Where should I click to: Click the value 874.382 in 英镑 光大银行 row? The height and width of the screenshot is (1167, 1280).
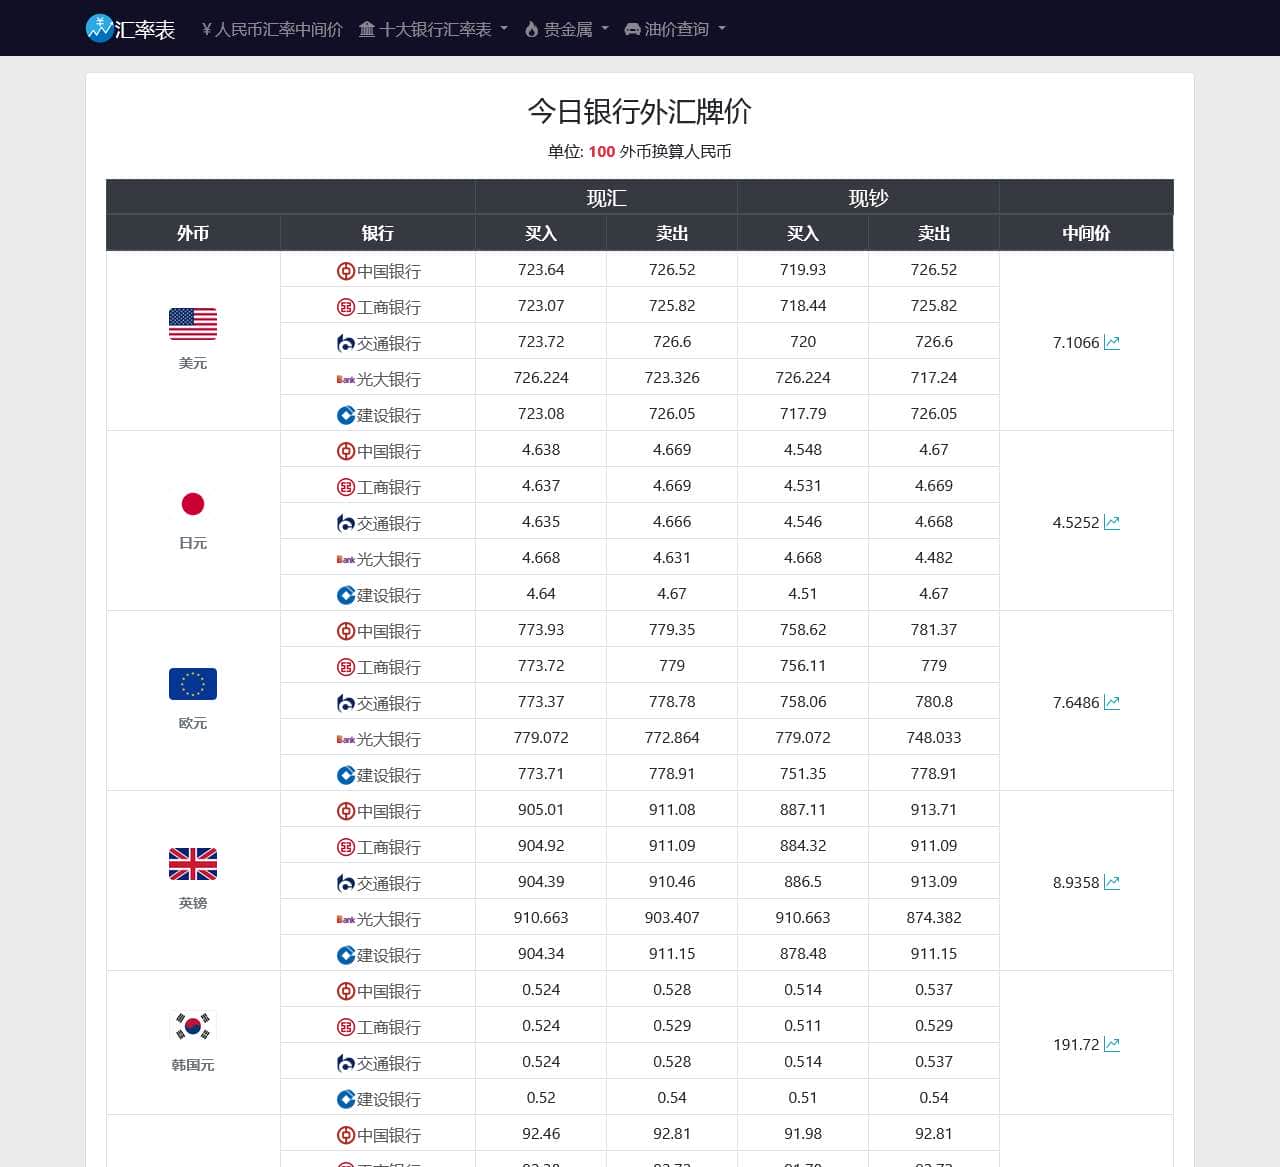[x=934, y=917]
